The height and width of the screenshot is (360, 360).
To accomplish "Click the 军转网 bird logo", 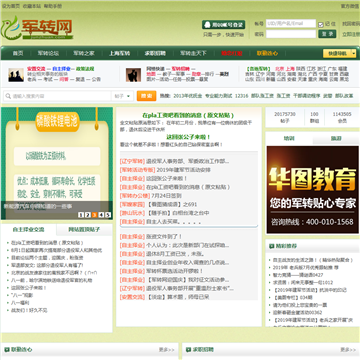I will (36, 28).
